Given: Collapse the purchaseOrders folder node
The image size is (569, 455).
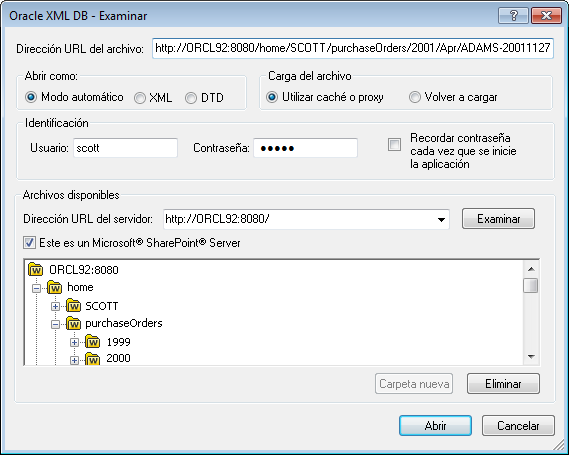Looking at the screenshot, I should tap(55, 324).
